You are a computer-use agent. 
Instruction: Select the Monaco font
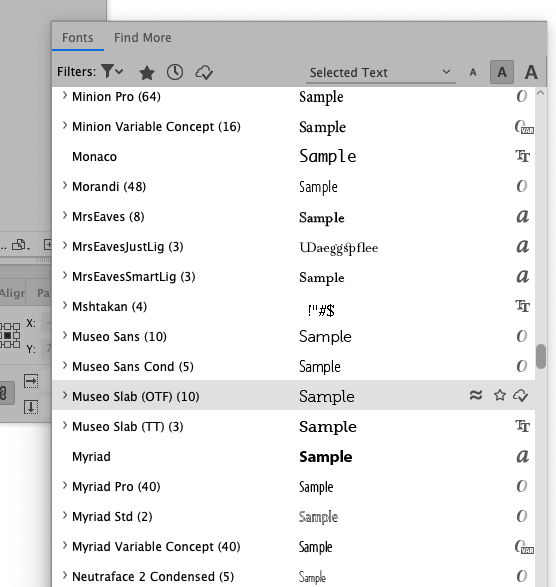coord(94,156)
